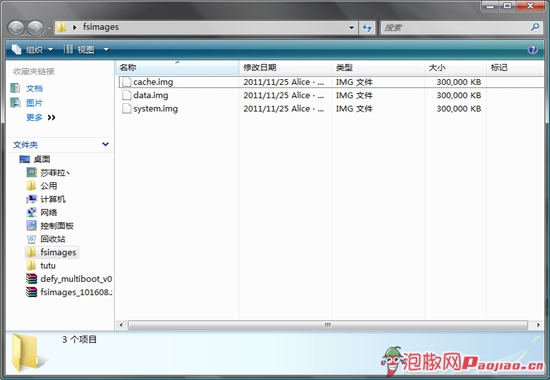Show more favorite links via 更多
The image size is (550, 380).
tap(41, 117)
